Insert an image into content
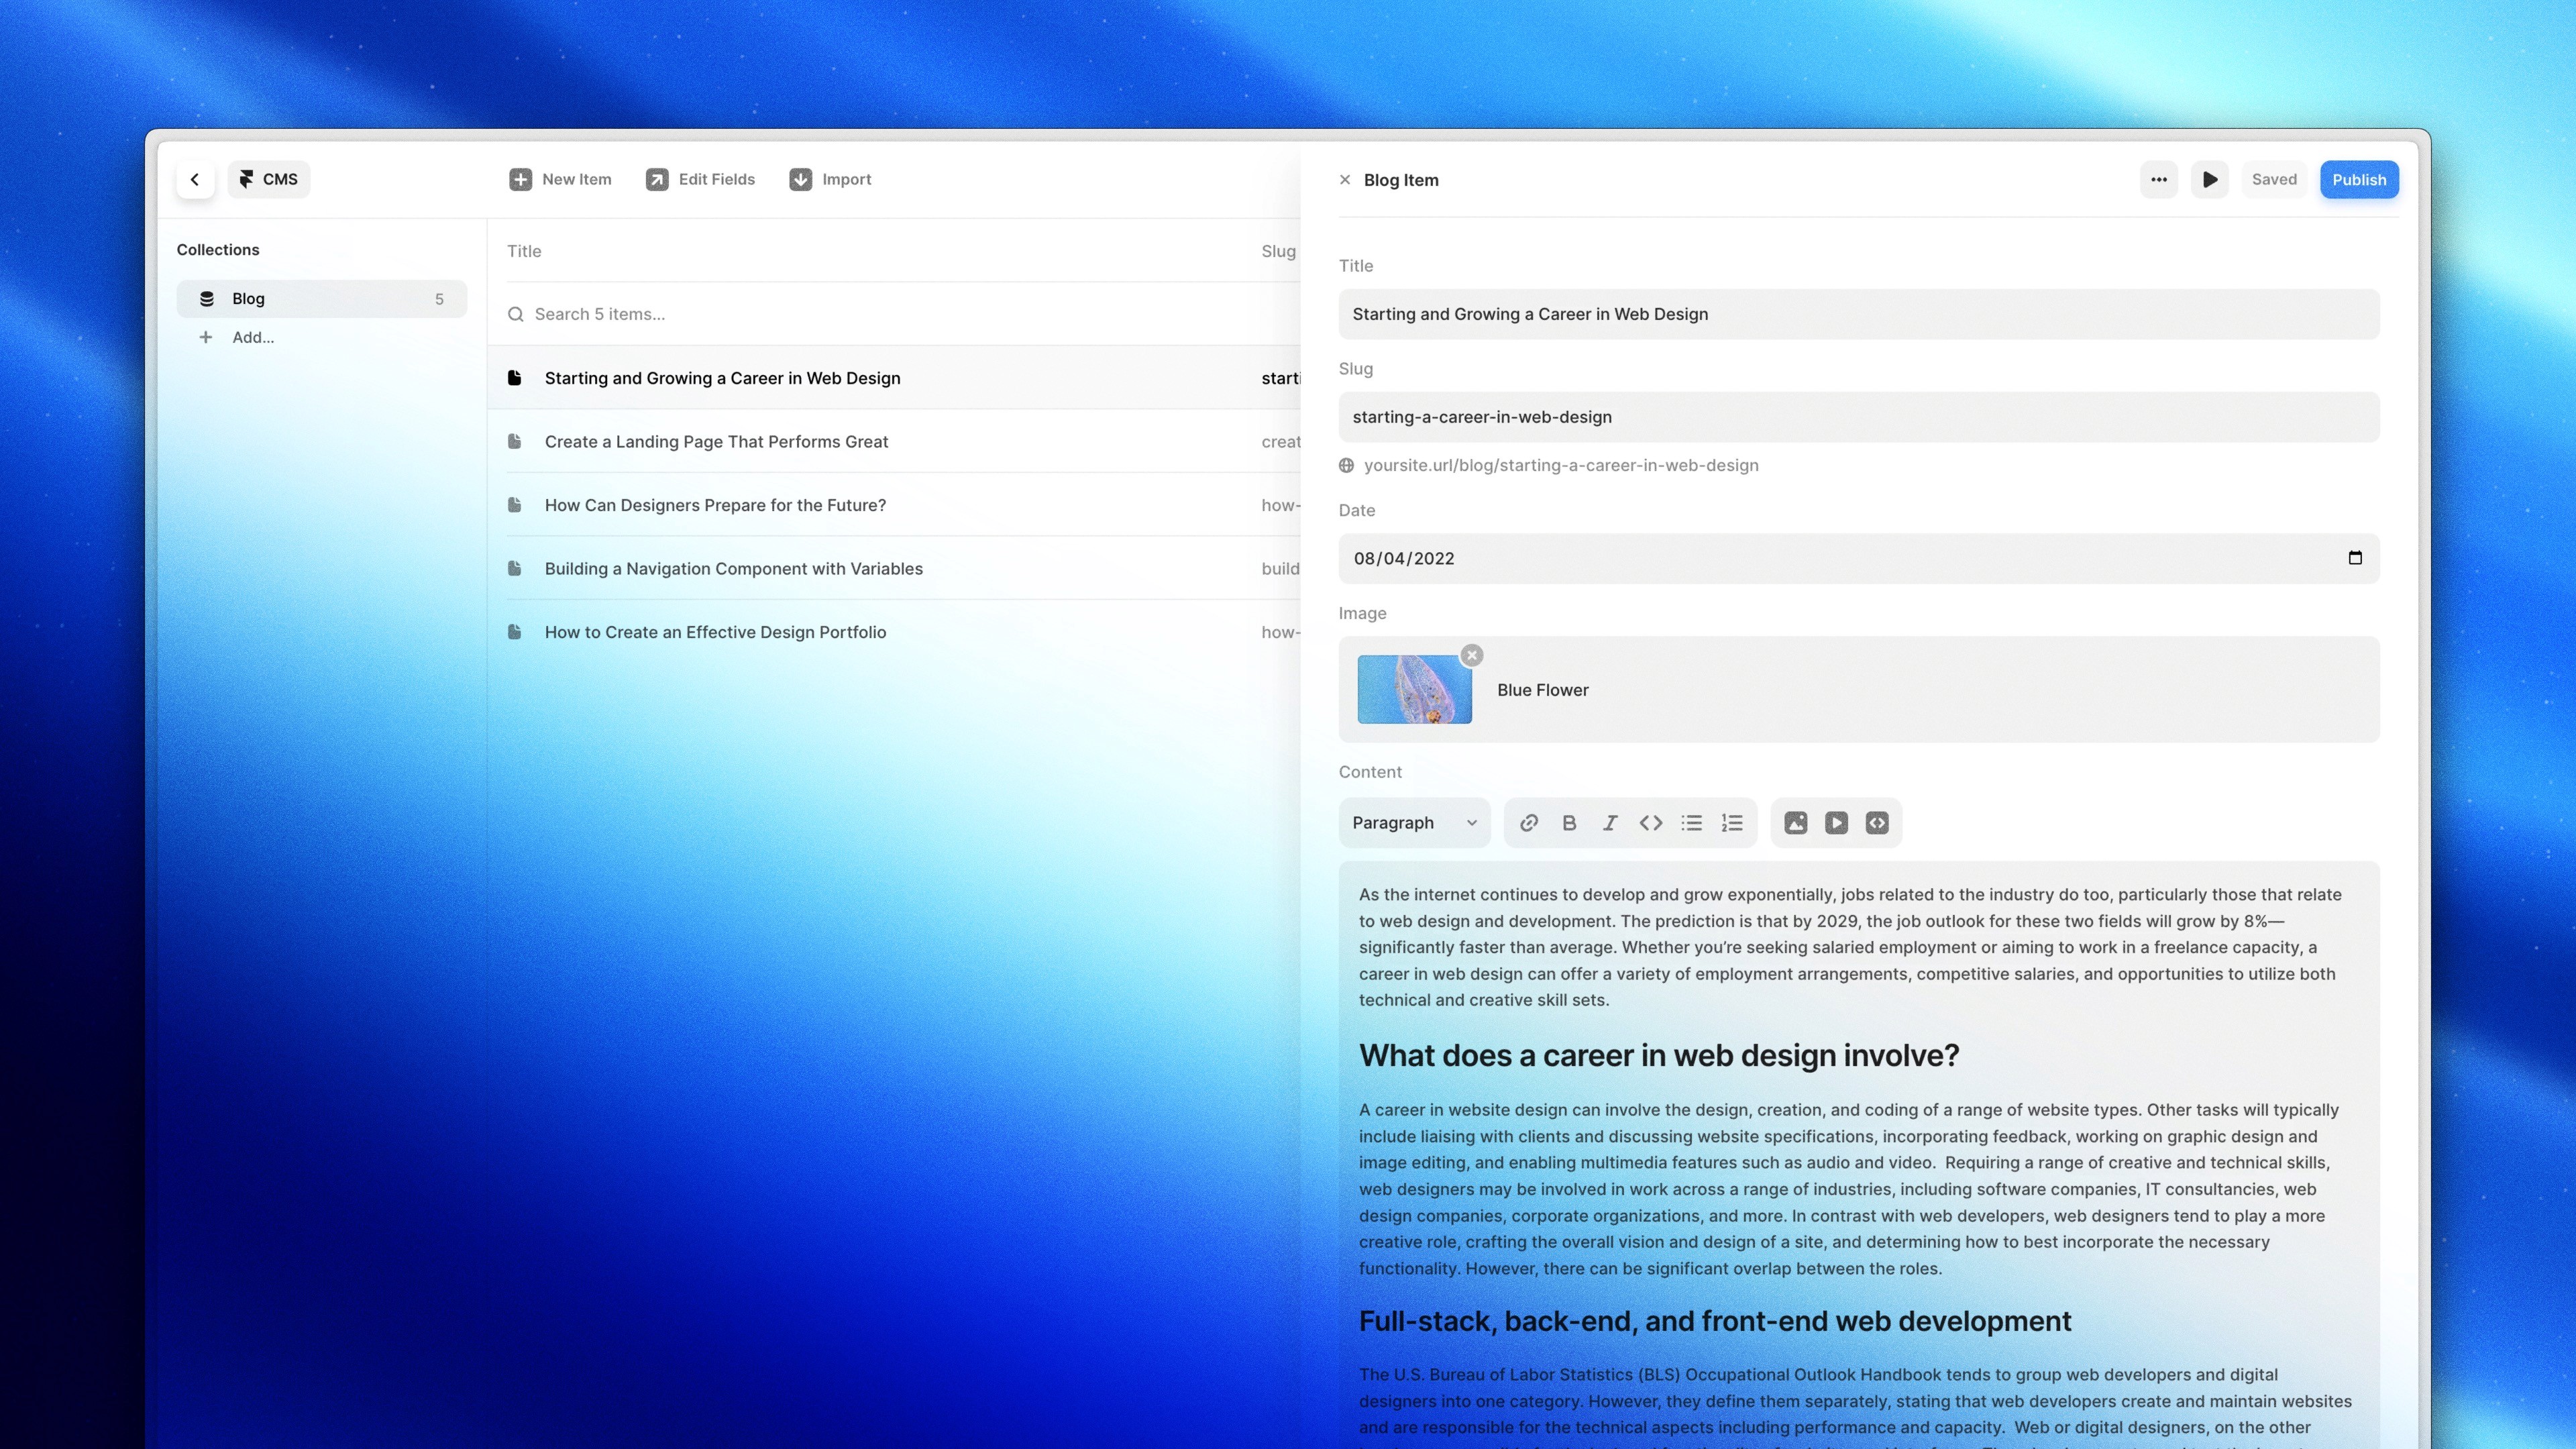Viewport: 2576px width, 1449px height. (x=1796, y=823)
